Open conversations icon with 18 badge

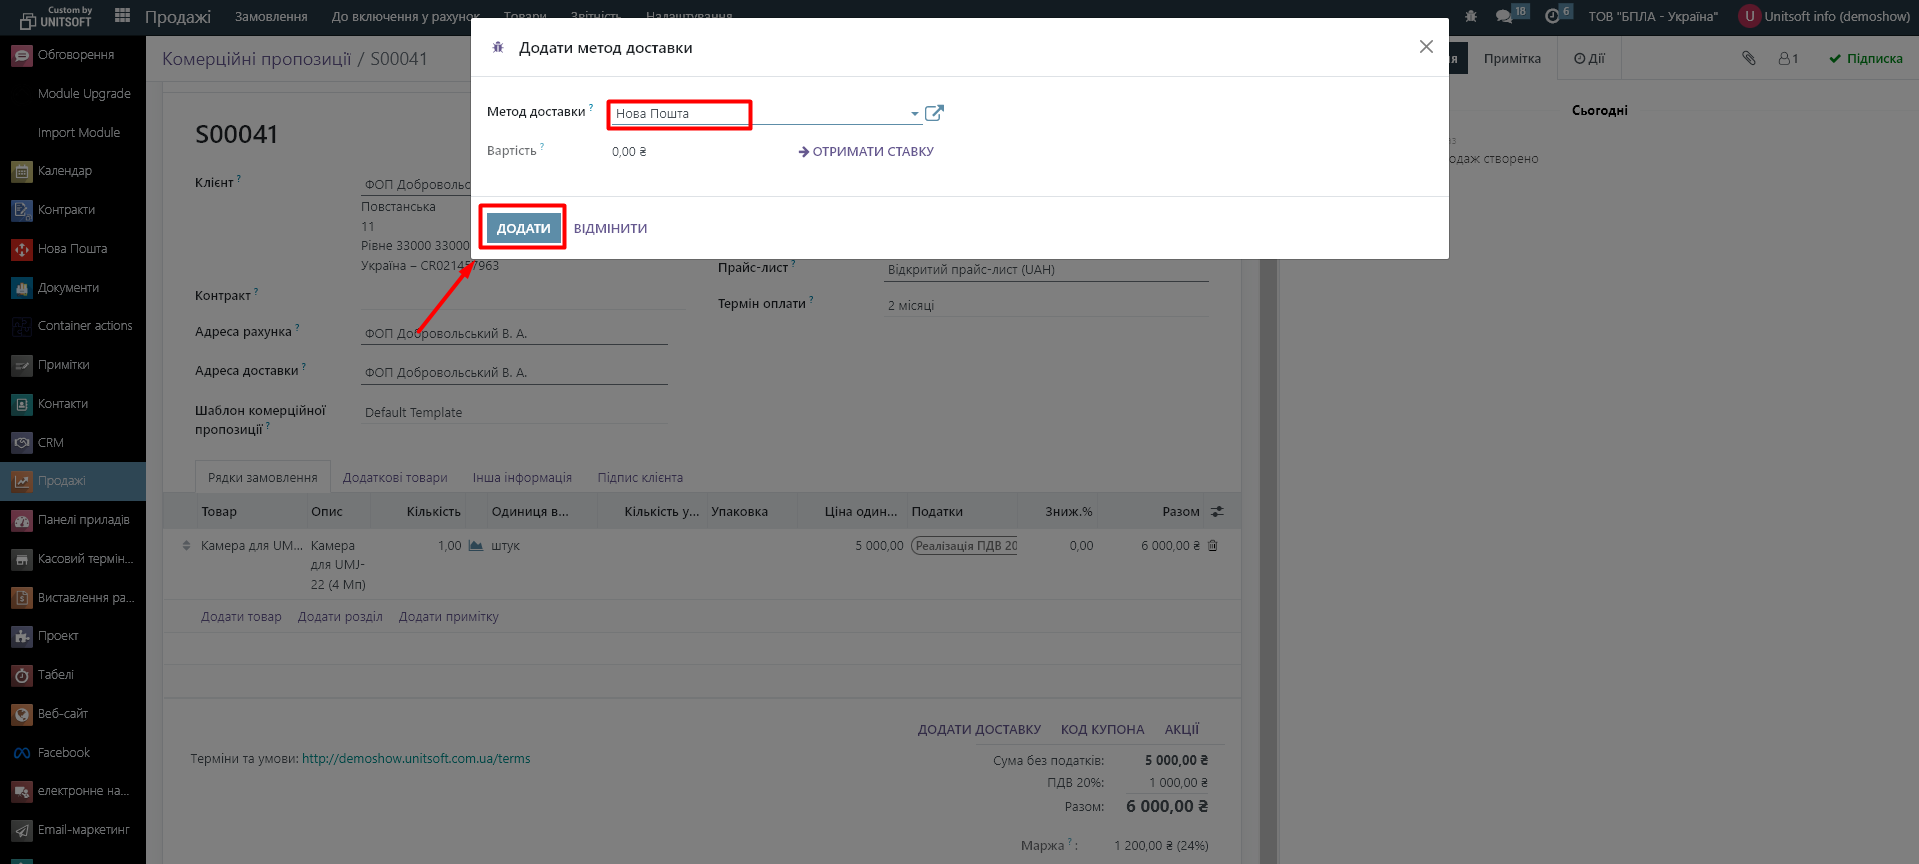[1504, 16]
